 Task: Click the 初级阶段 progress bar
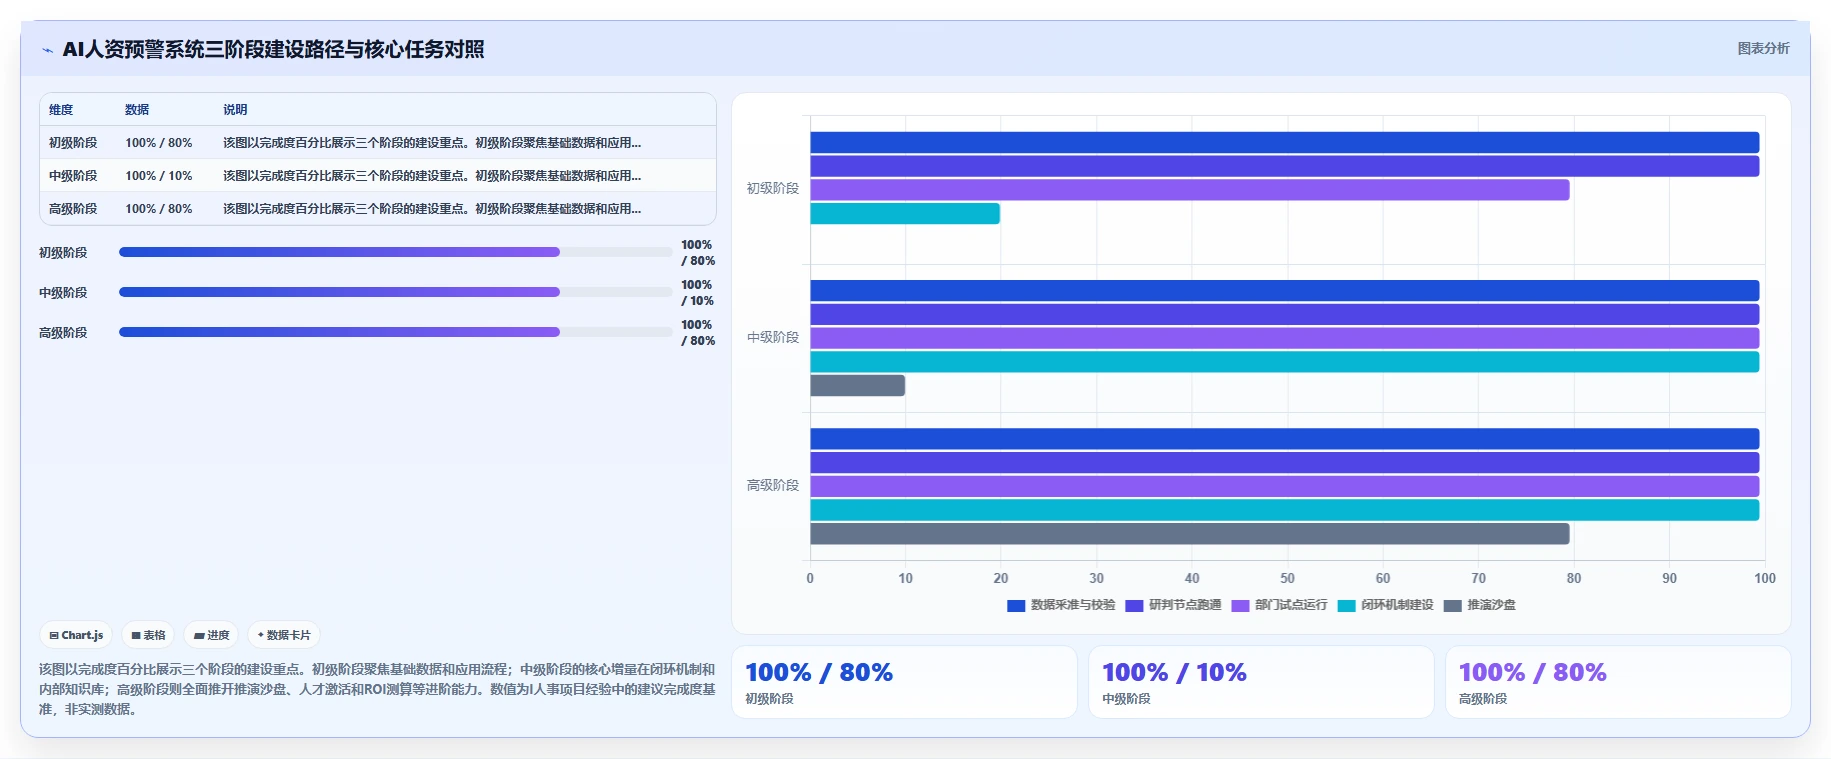click(x=396, y=252)
